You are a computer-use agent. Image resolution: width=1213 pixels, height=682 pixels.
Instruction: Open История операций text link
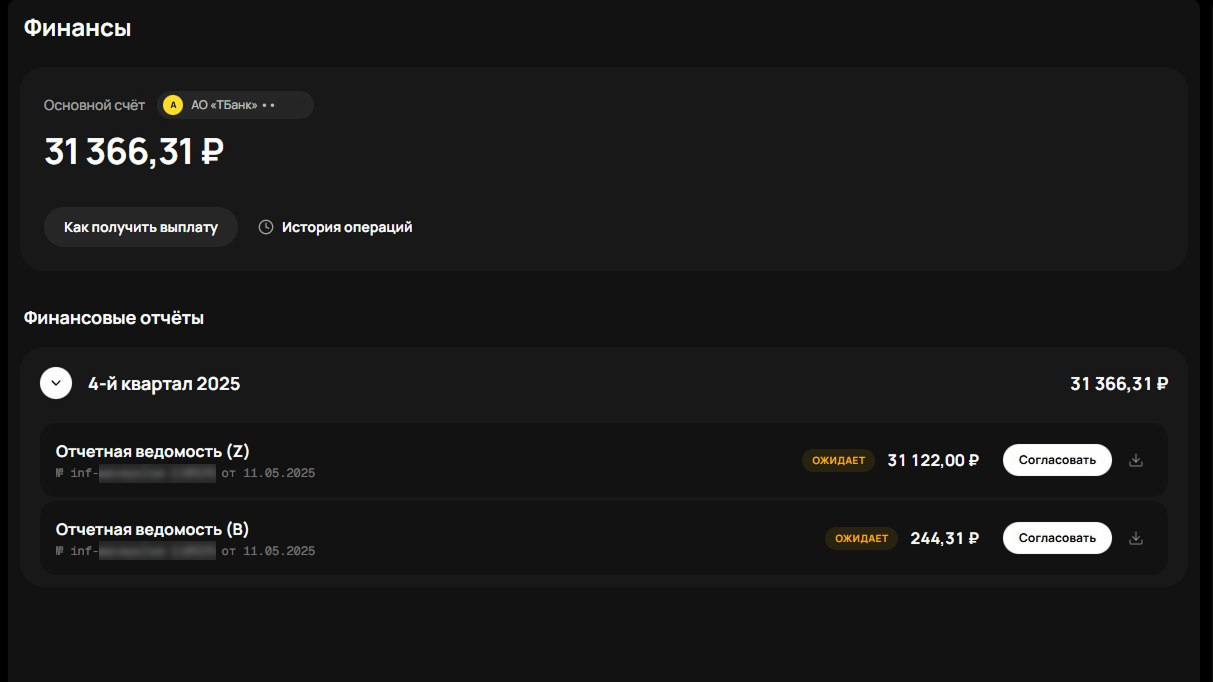click(347, 227)
